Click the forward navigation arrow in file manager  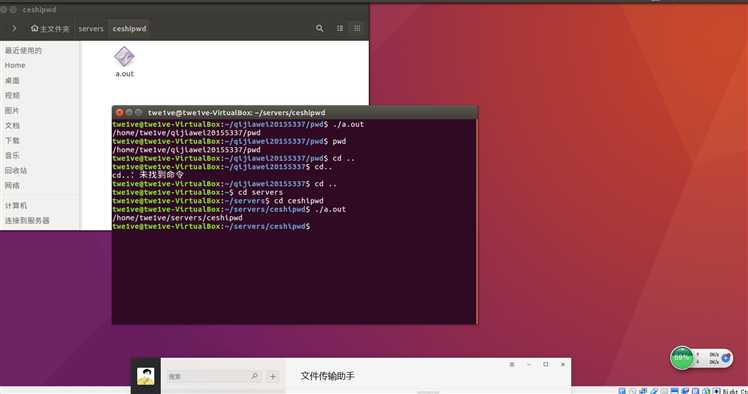tap(14, 29)
